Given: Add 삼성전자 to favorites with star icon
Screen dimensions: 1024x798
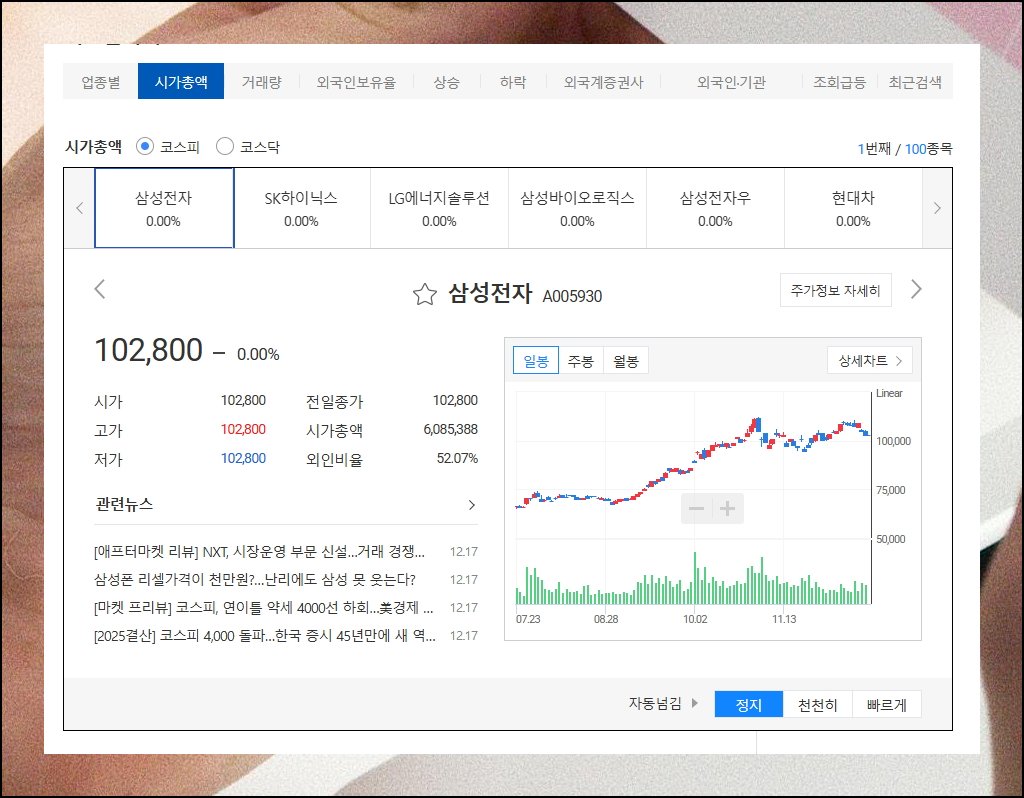Looking at the screenshot, I should [x=424, y=295].
